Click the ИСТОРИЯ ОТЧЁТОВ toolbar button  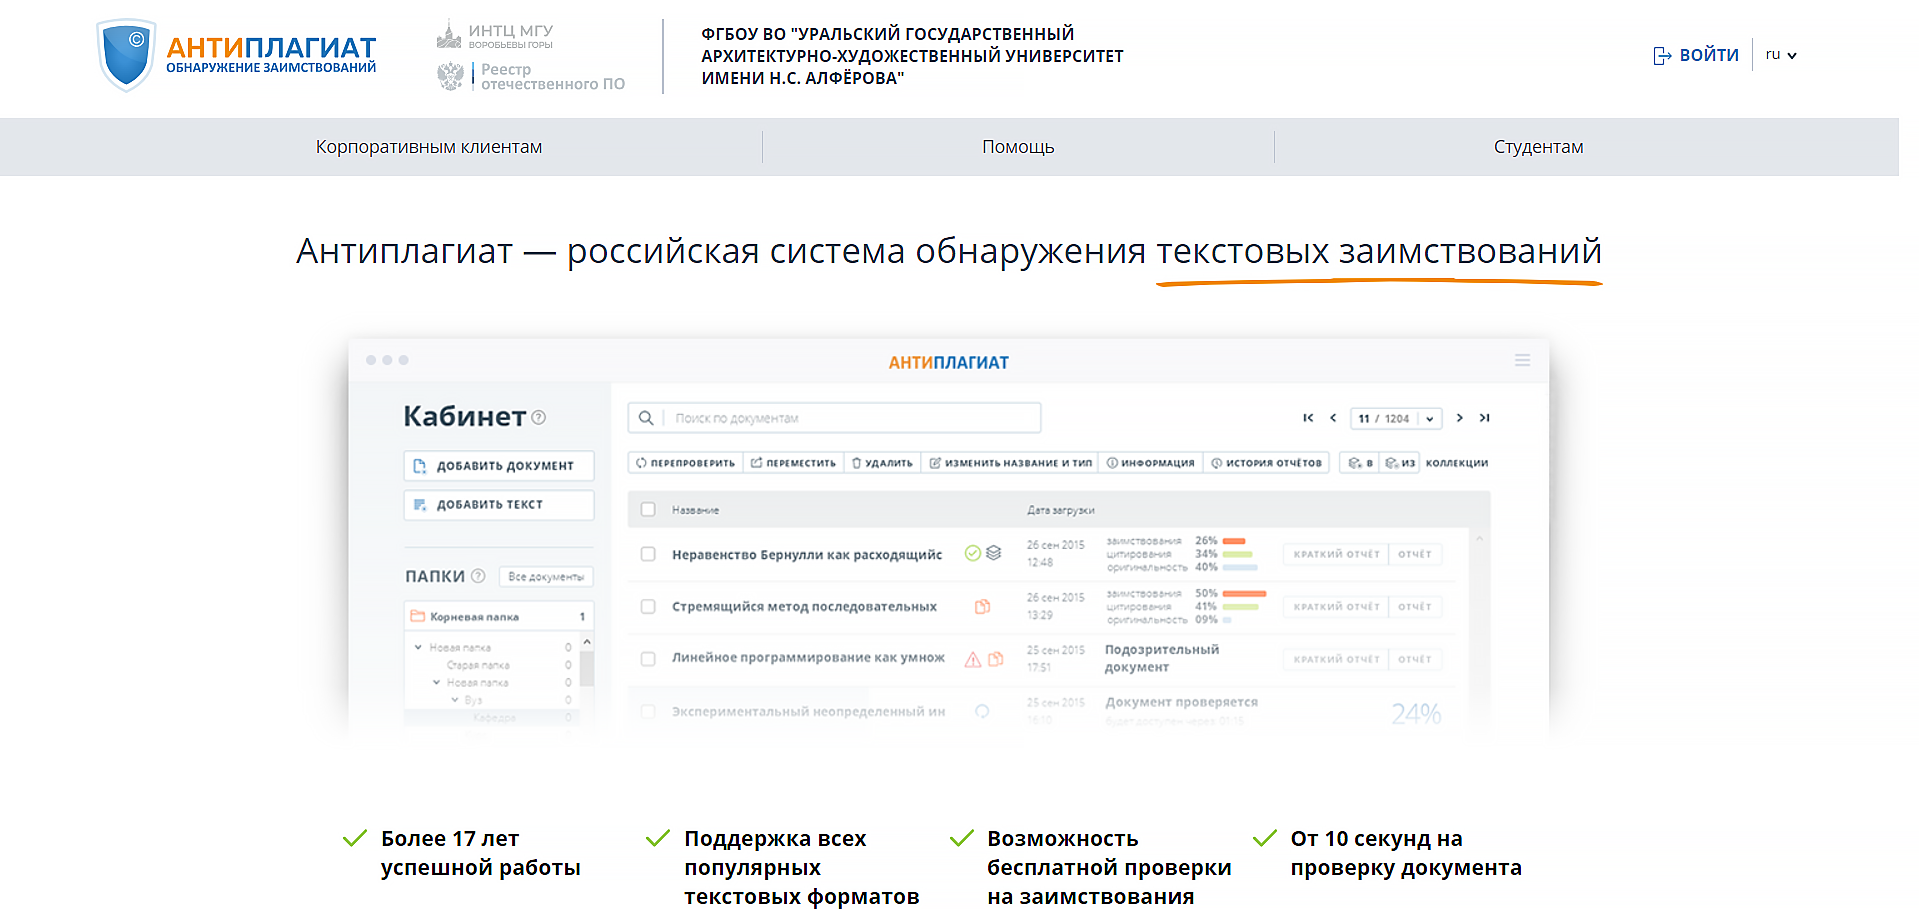click(x=1266, y=463)
